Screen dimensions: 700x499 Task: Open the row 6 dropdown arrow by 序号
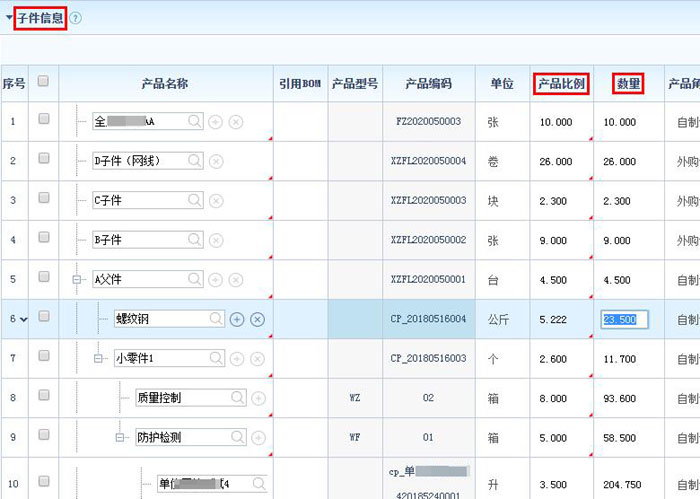23,319
